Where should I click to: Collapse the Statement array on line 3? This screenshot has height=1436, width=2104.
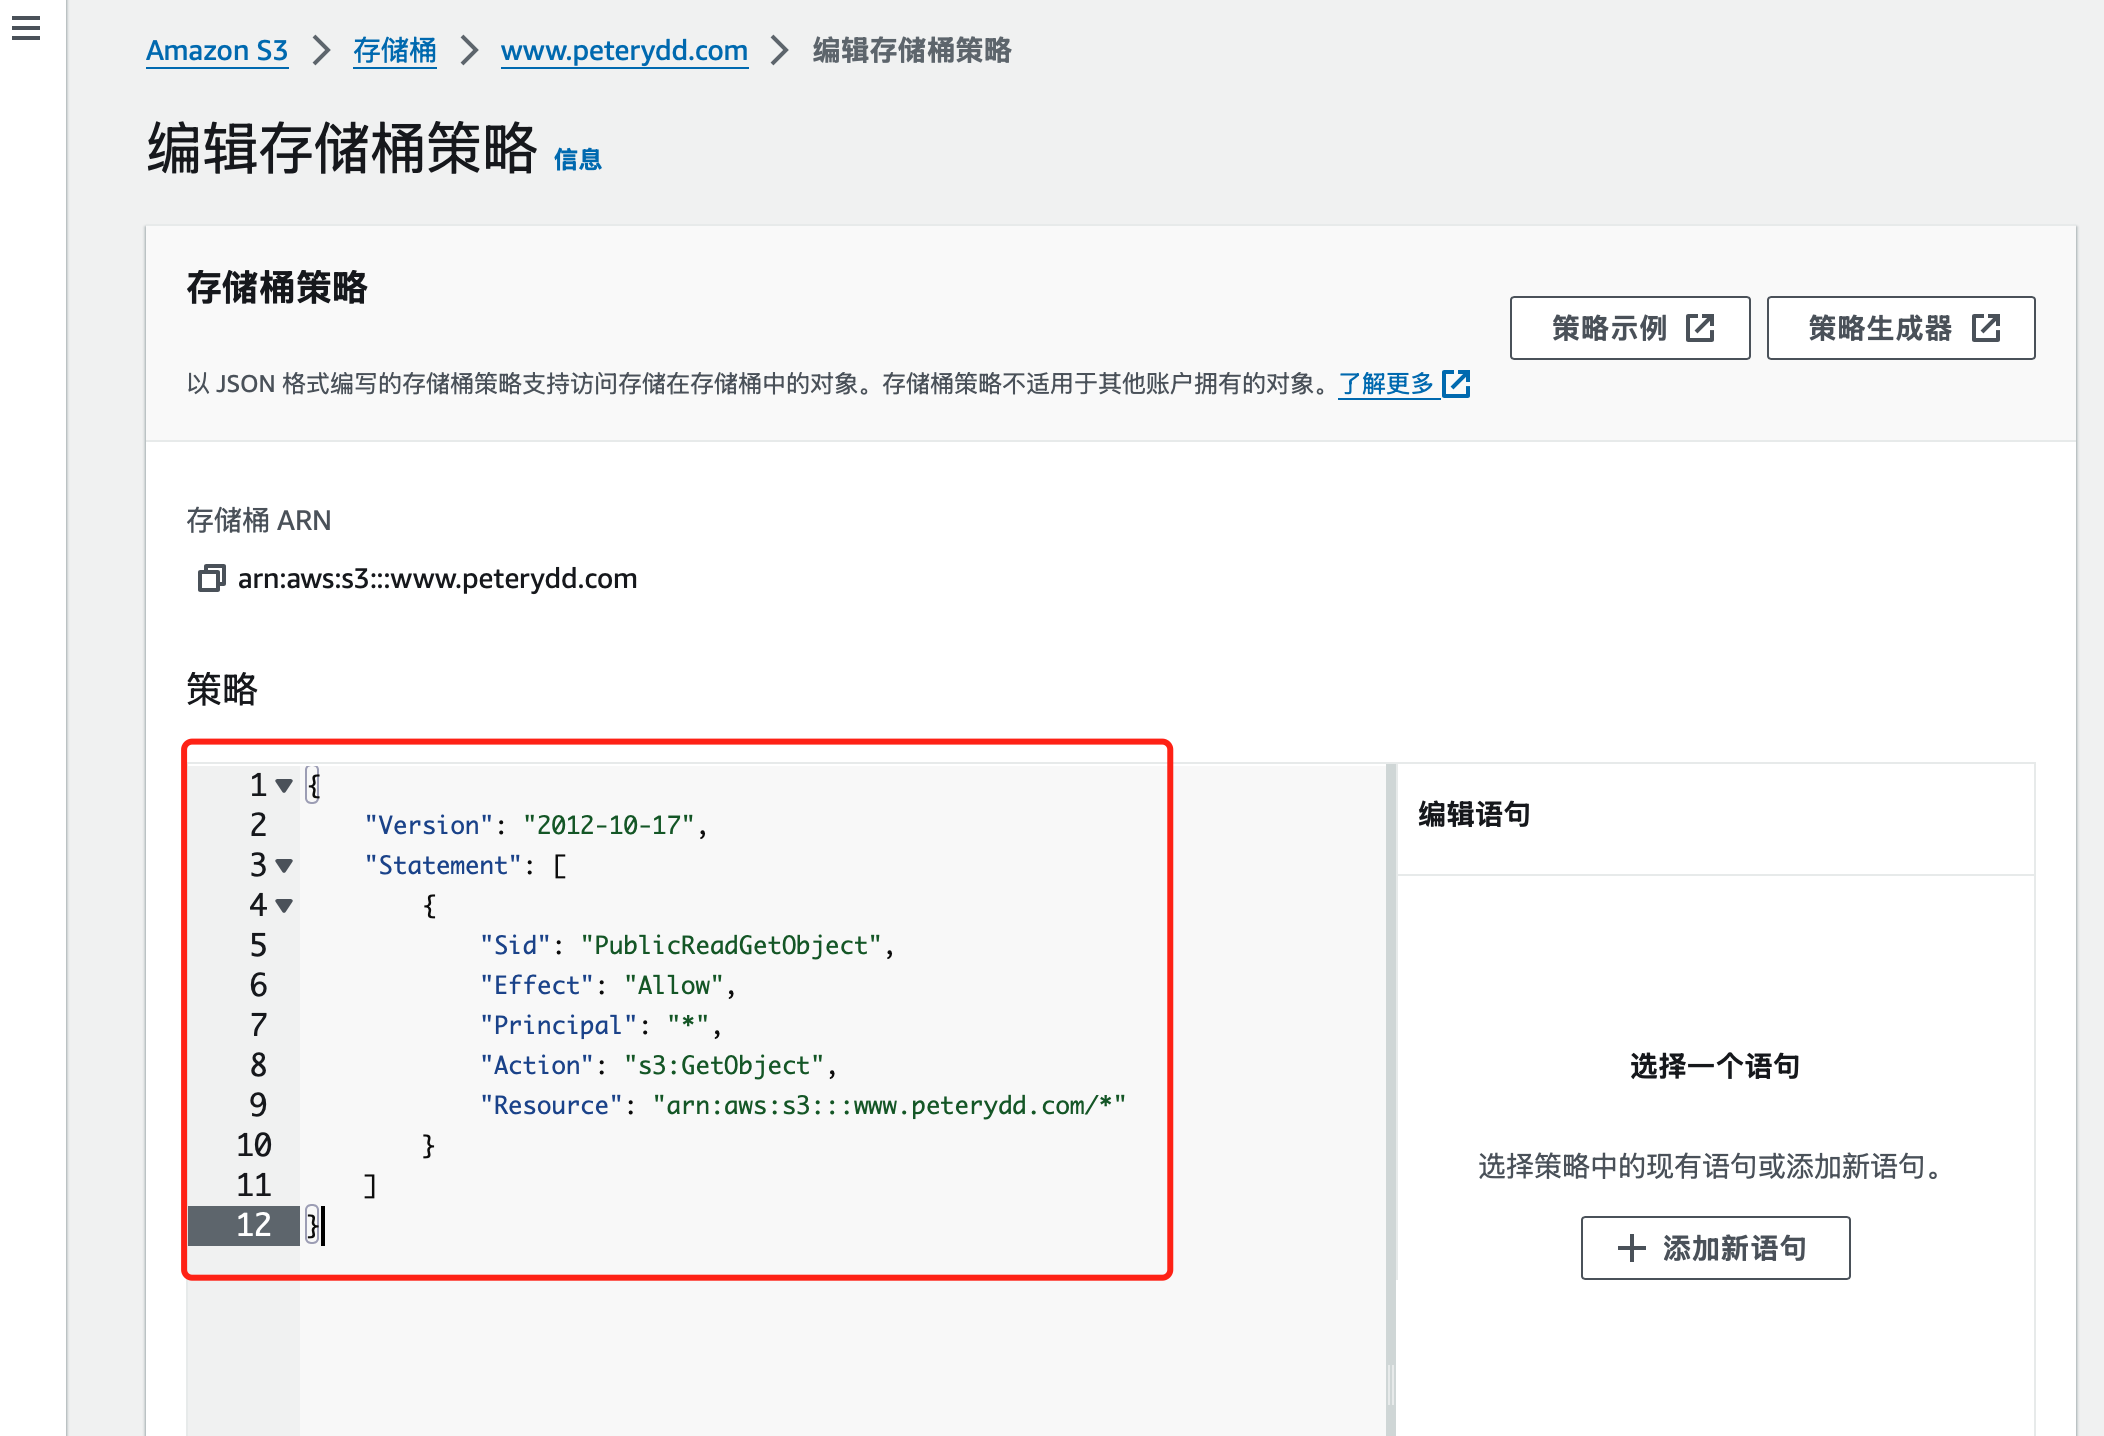(x=284, y=866)
